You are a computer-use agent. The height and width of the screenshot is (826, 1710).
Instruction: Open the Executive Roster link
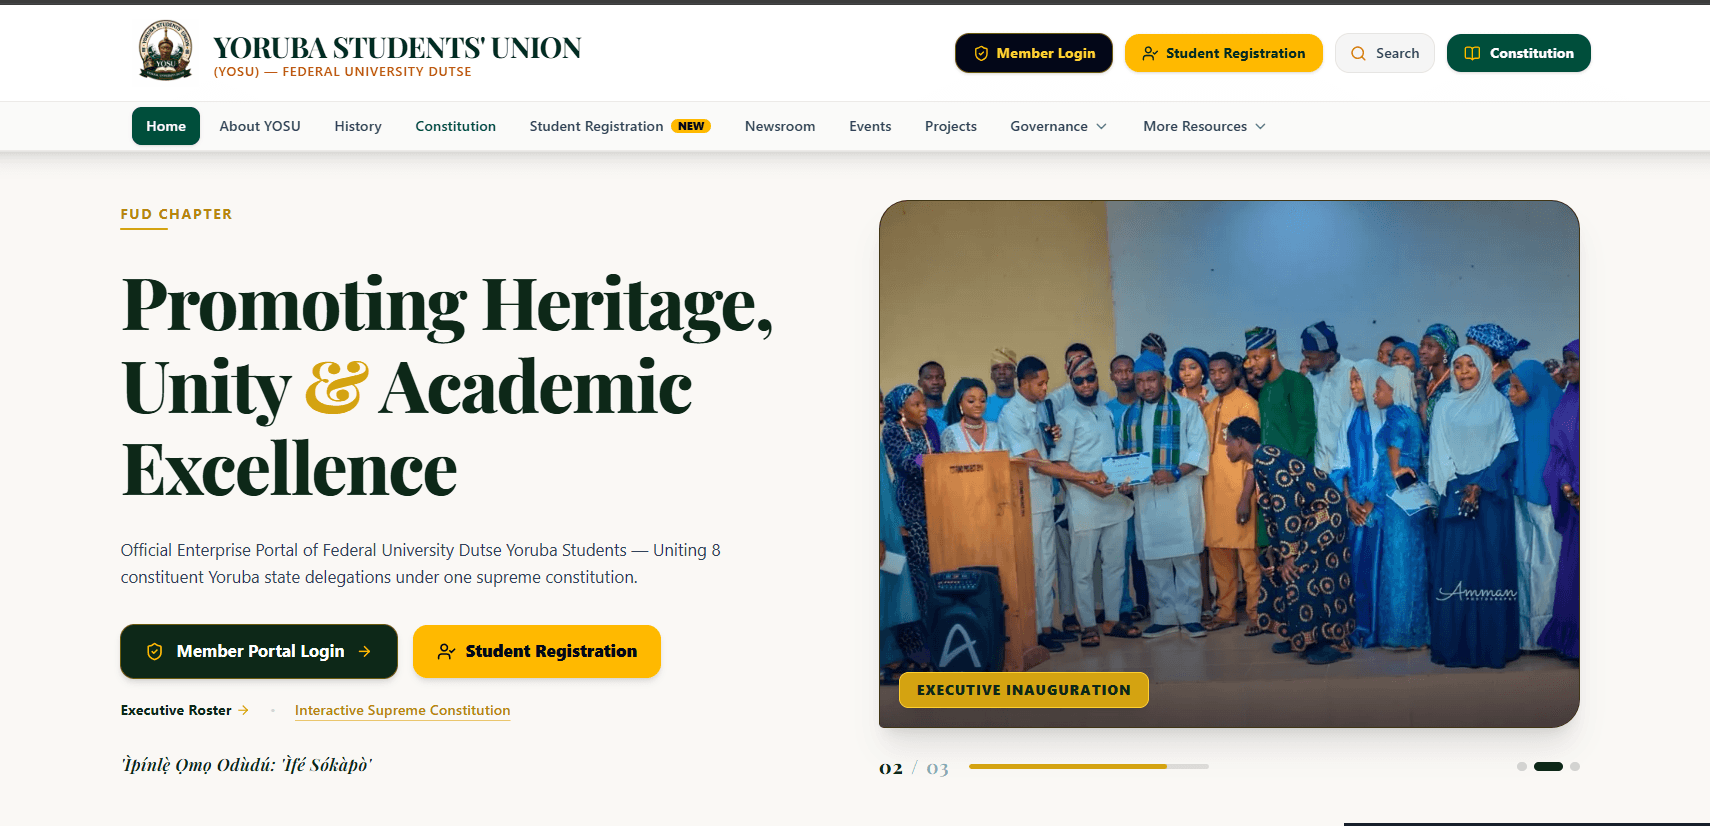coord(185,710)
